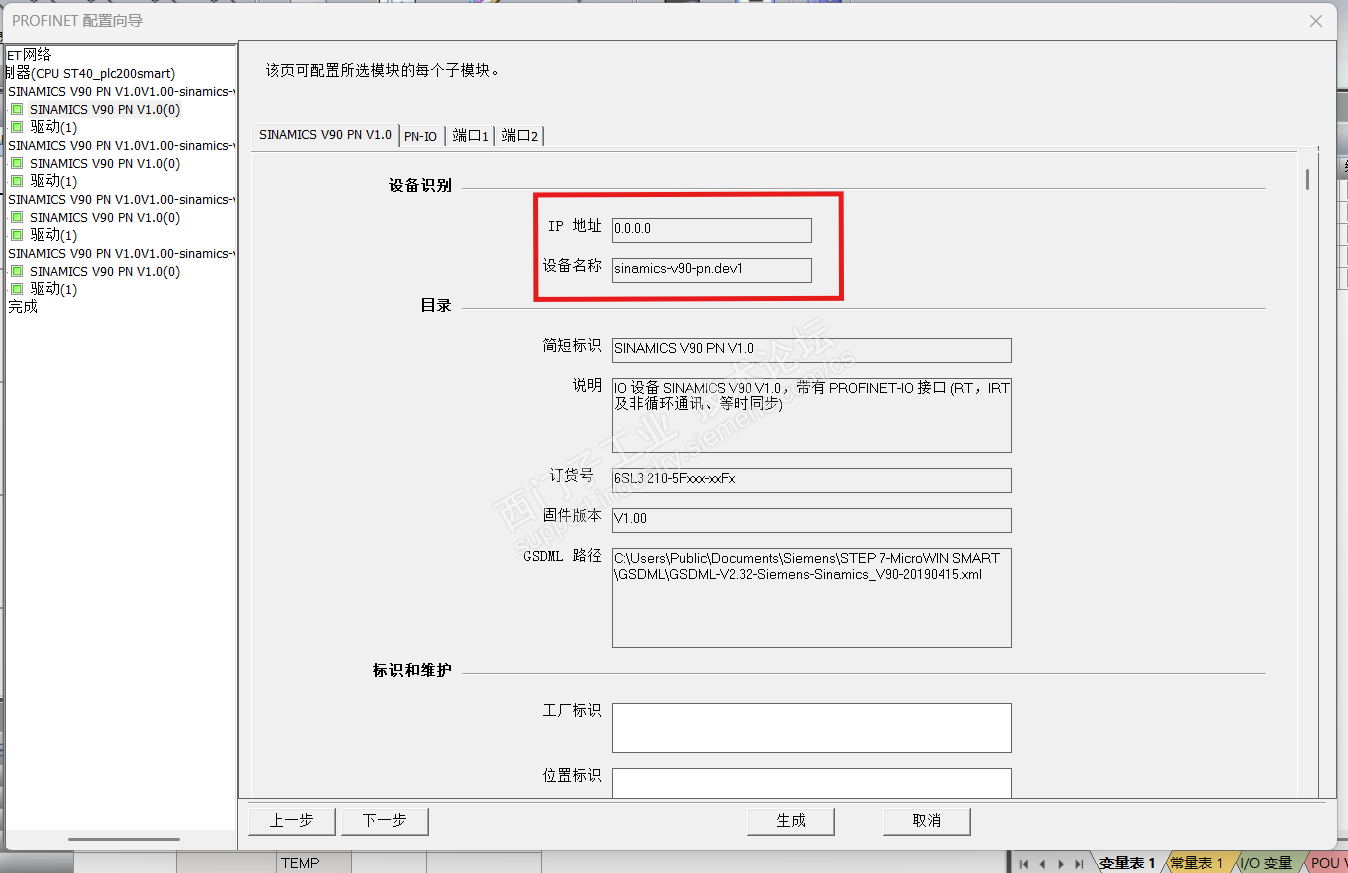Click the 设备识别 section heading
The height and width of the screenshot is (873, 1348).
click(420, 186)
